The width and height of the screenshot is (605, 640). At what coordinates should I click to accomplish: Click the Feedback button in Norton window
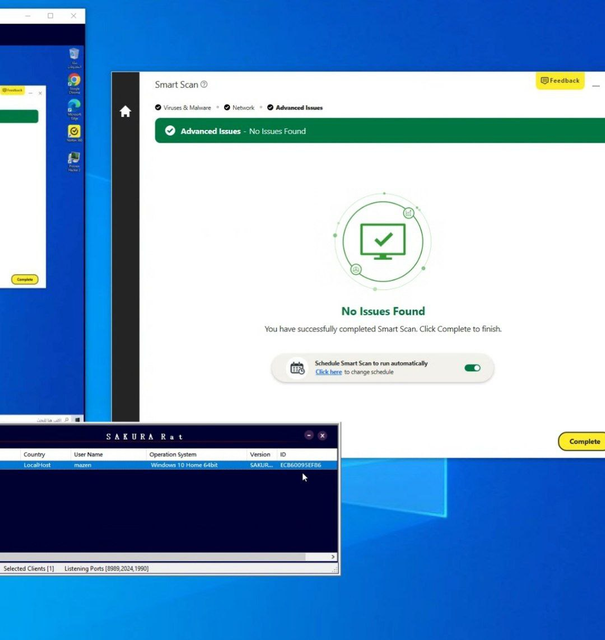tap(560, 81)
